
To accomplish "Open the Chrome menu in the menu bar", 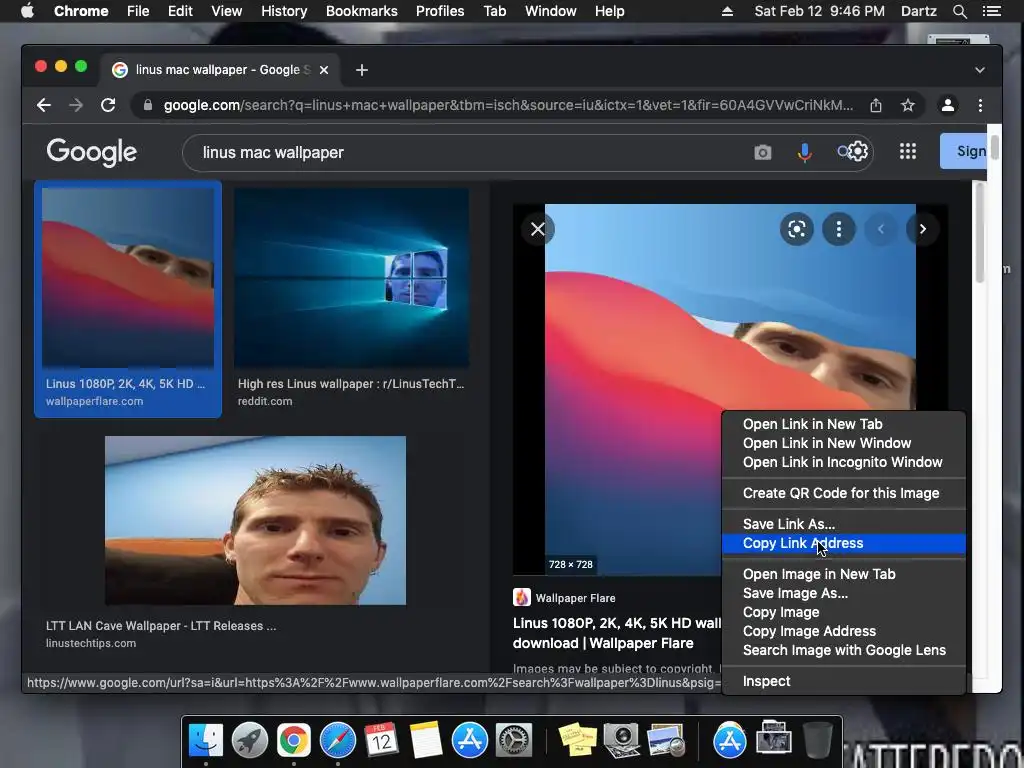I will coord(81,11).
